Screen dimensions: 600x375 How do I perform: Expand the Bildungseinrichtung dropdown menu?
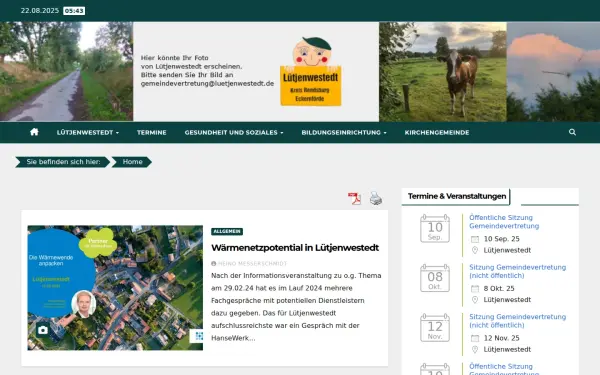click(344, 132)
